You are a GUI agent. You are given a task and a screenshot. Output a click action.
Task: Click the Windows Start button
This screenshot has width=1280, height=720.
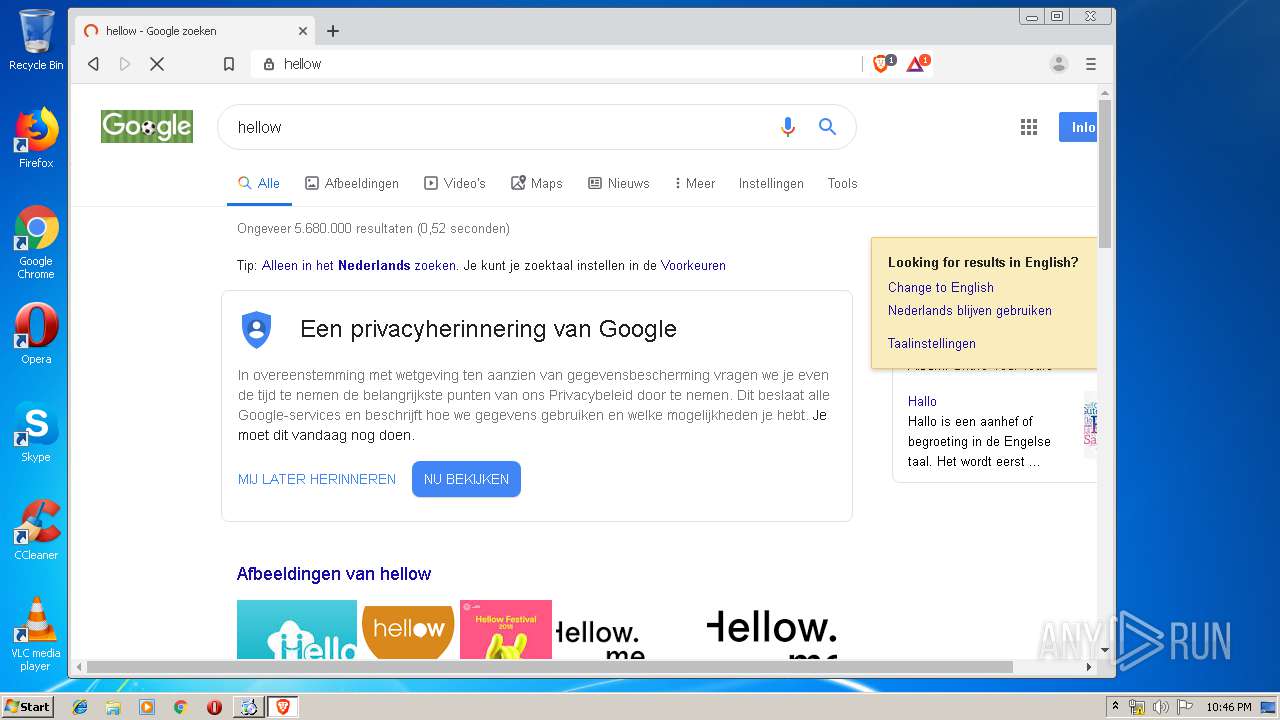point(27,707)
